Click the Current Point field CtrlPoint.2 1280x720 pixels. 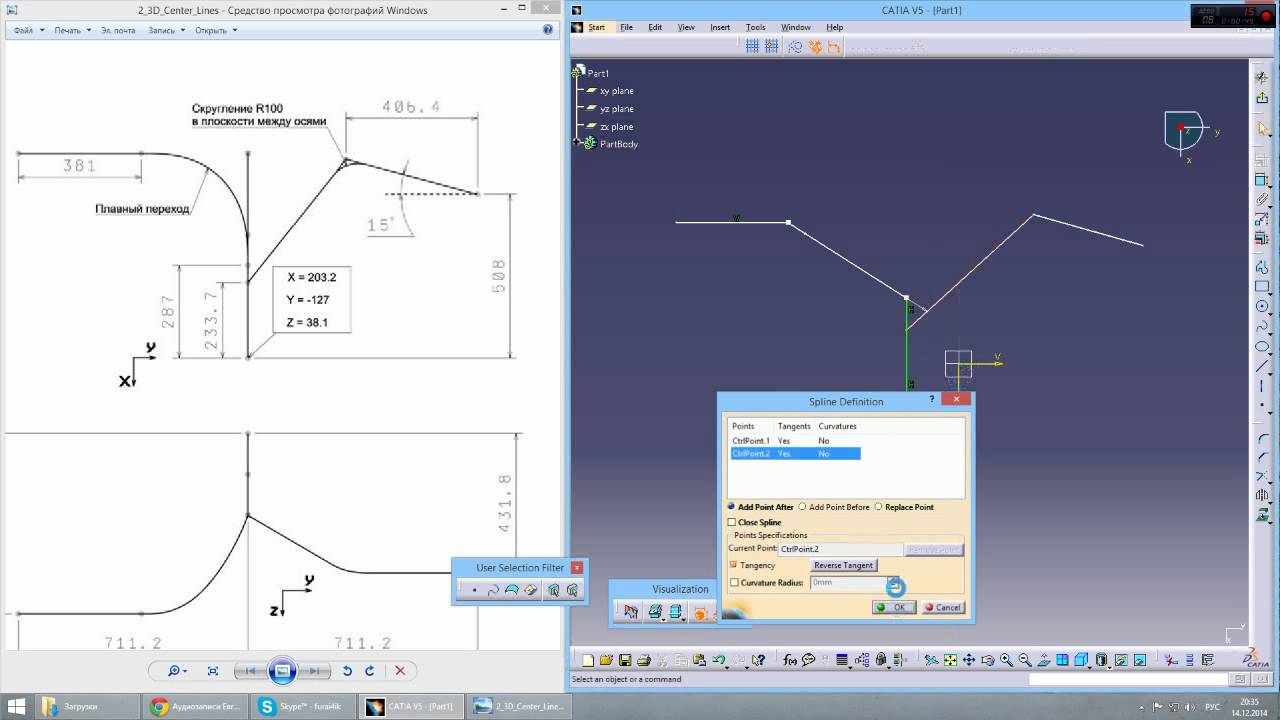840,549
